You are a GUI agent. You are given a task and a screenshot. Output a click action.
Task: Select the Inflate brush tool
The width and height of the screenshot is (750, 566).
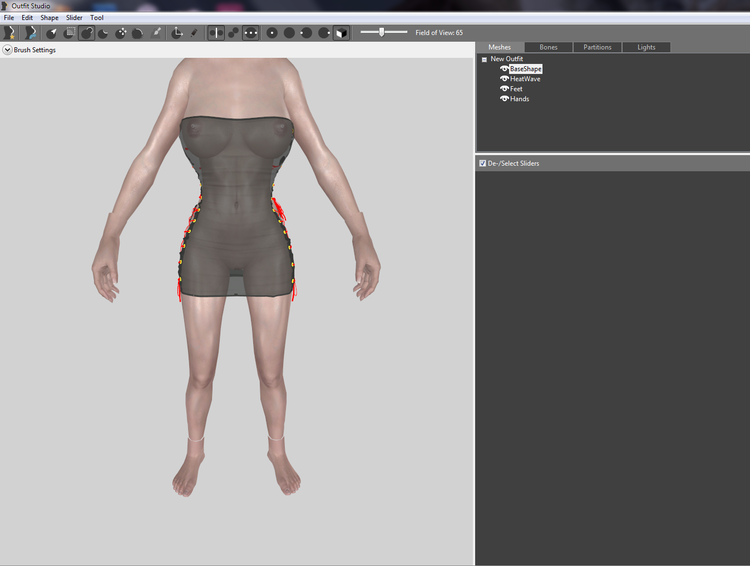[x=86, y=33]
